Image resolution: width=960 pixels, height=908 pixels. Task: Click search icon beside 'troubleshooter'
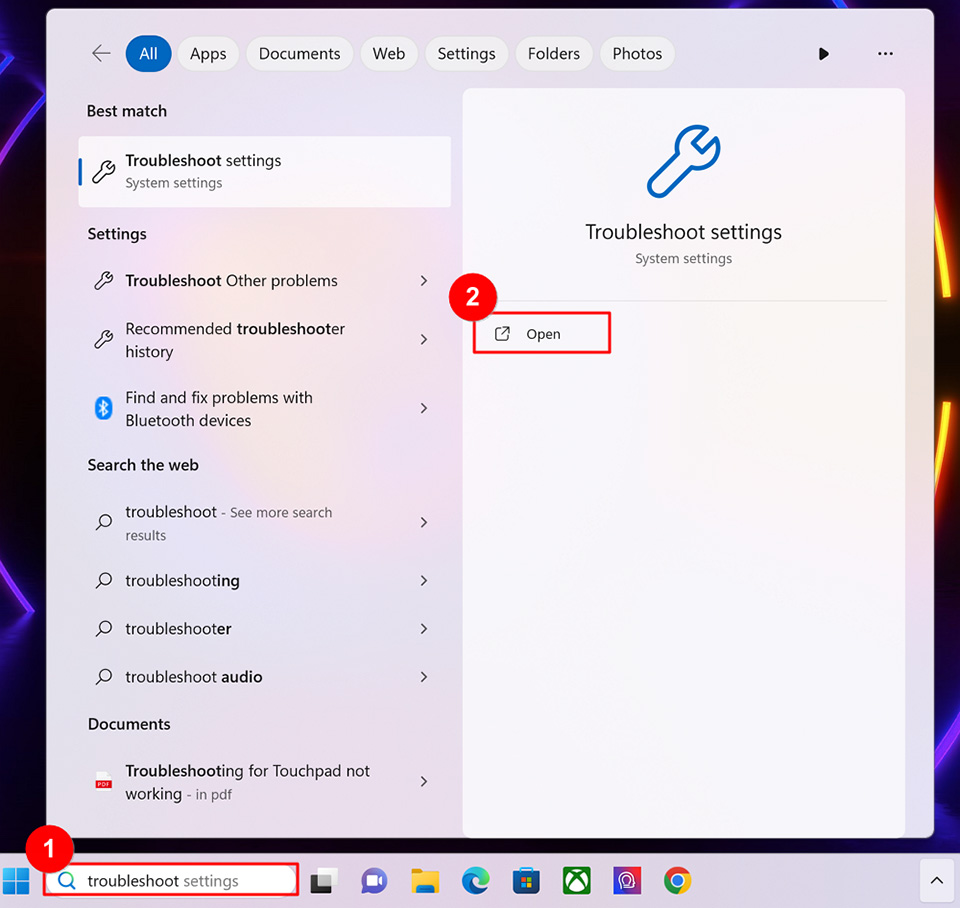coord(103,629)
